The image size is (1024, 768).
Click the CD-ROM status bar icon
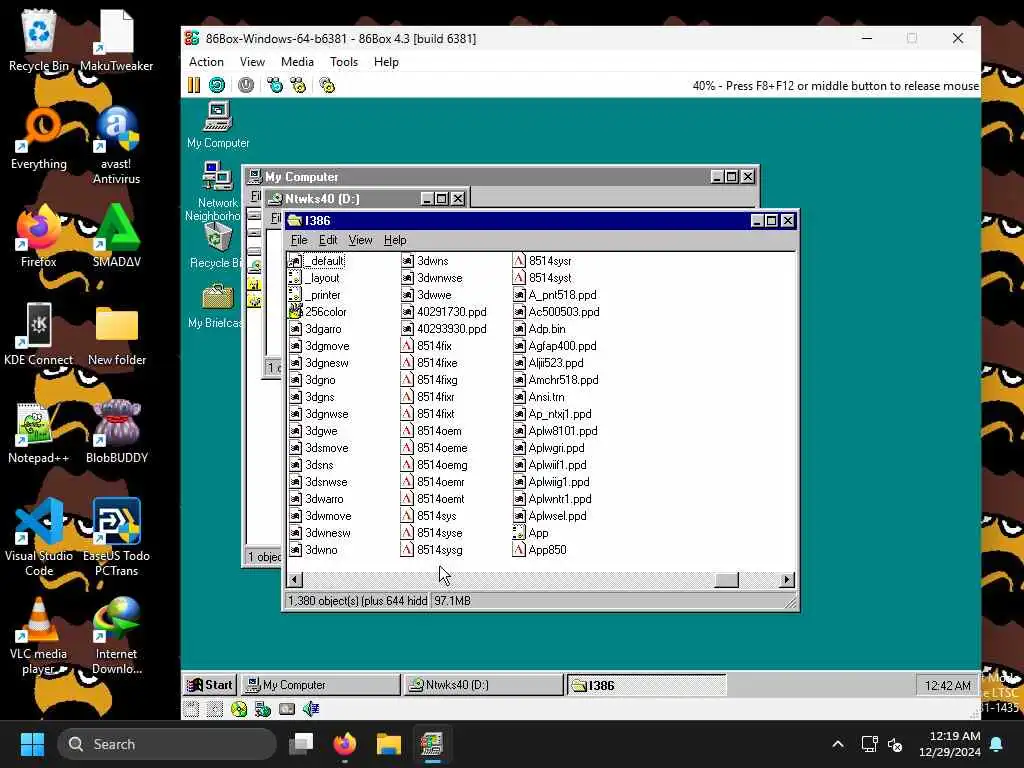click(x=239, y=709)
